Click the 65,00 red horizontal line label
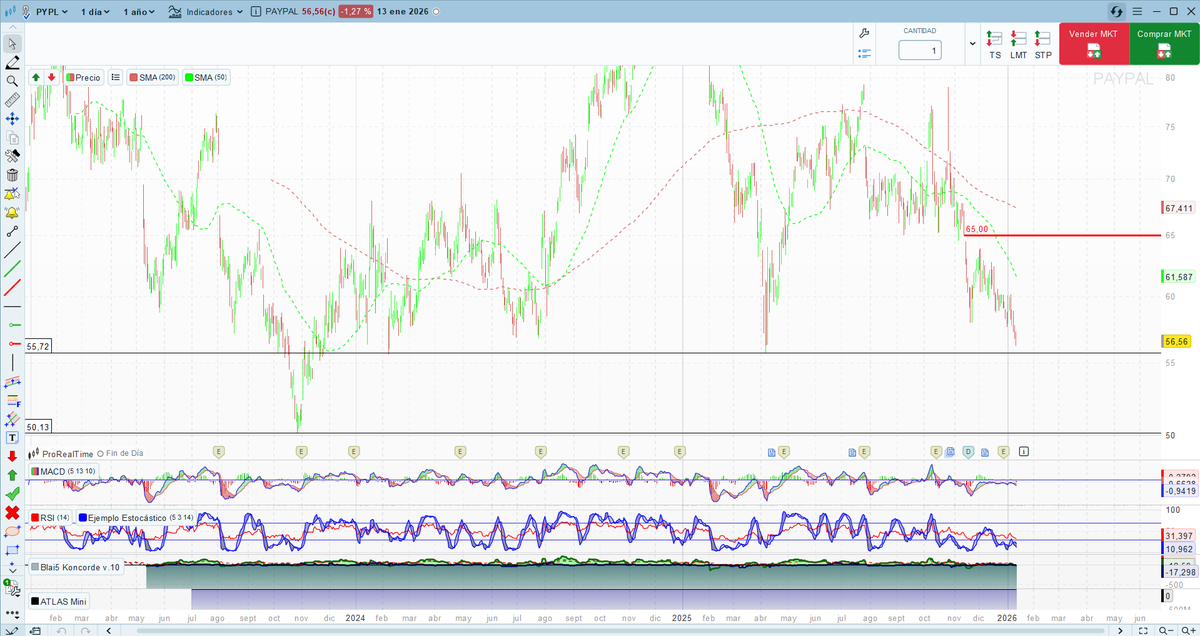 tap(977, 230)
